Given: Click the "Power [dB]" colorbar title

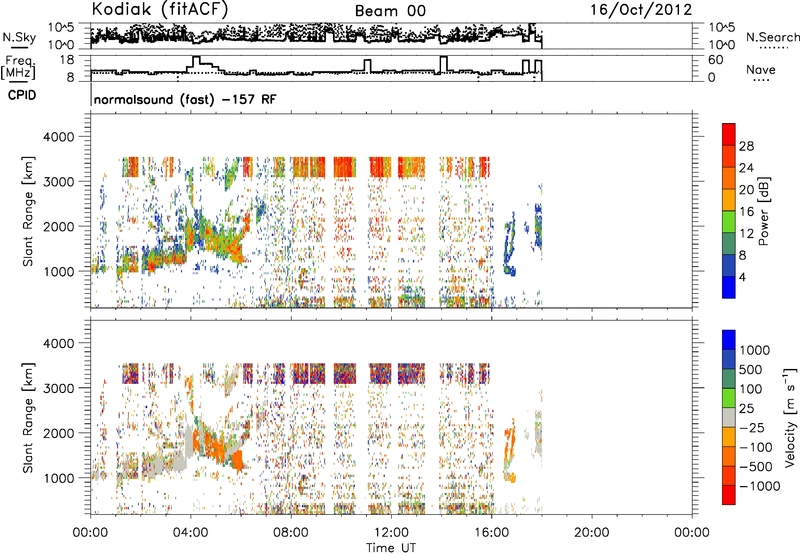Looking at the screenshot, I should (763, 211).
